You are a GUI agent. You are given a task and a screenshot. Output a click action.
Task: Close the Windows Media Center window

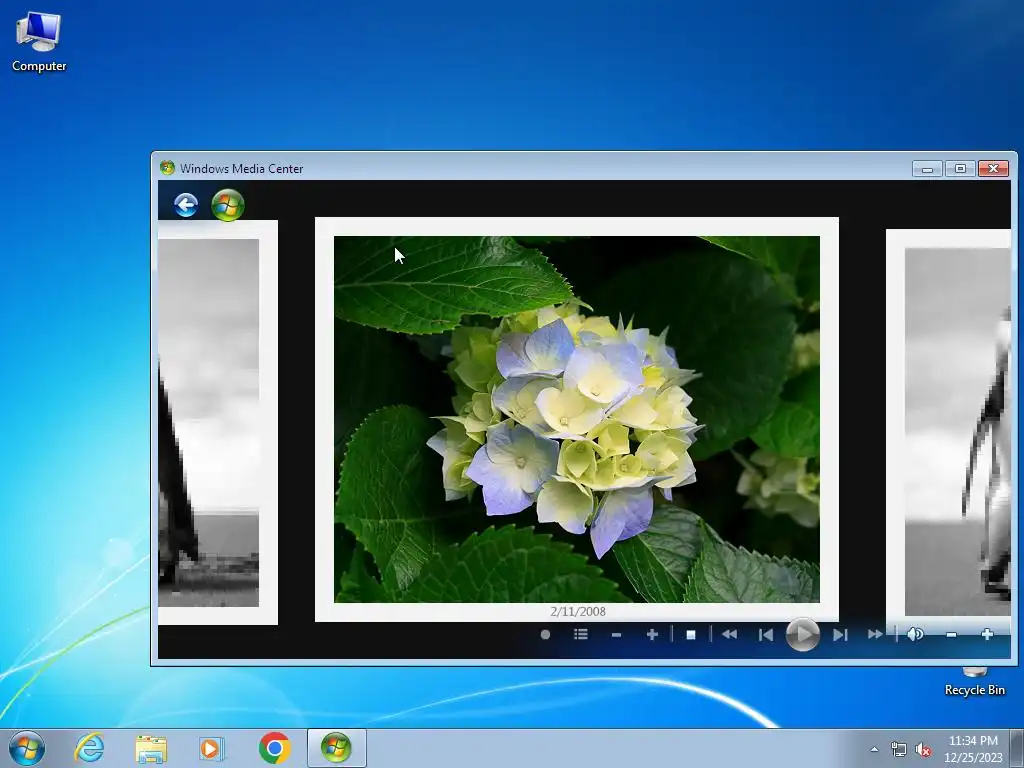993,168
